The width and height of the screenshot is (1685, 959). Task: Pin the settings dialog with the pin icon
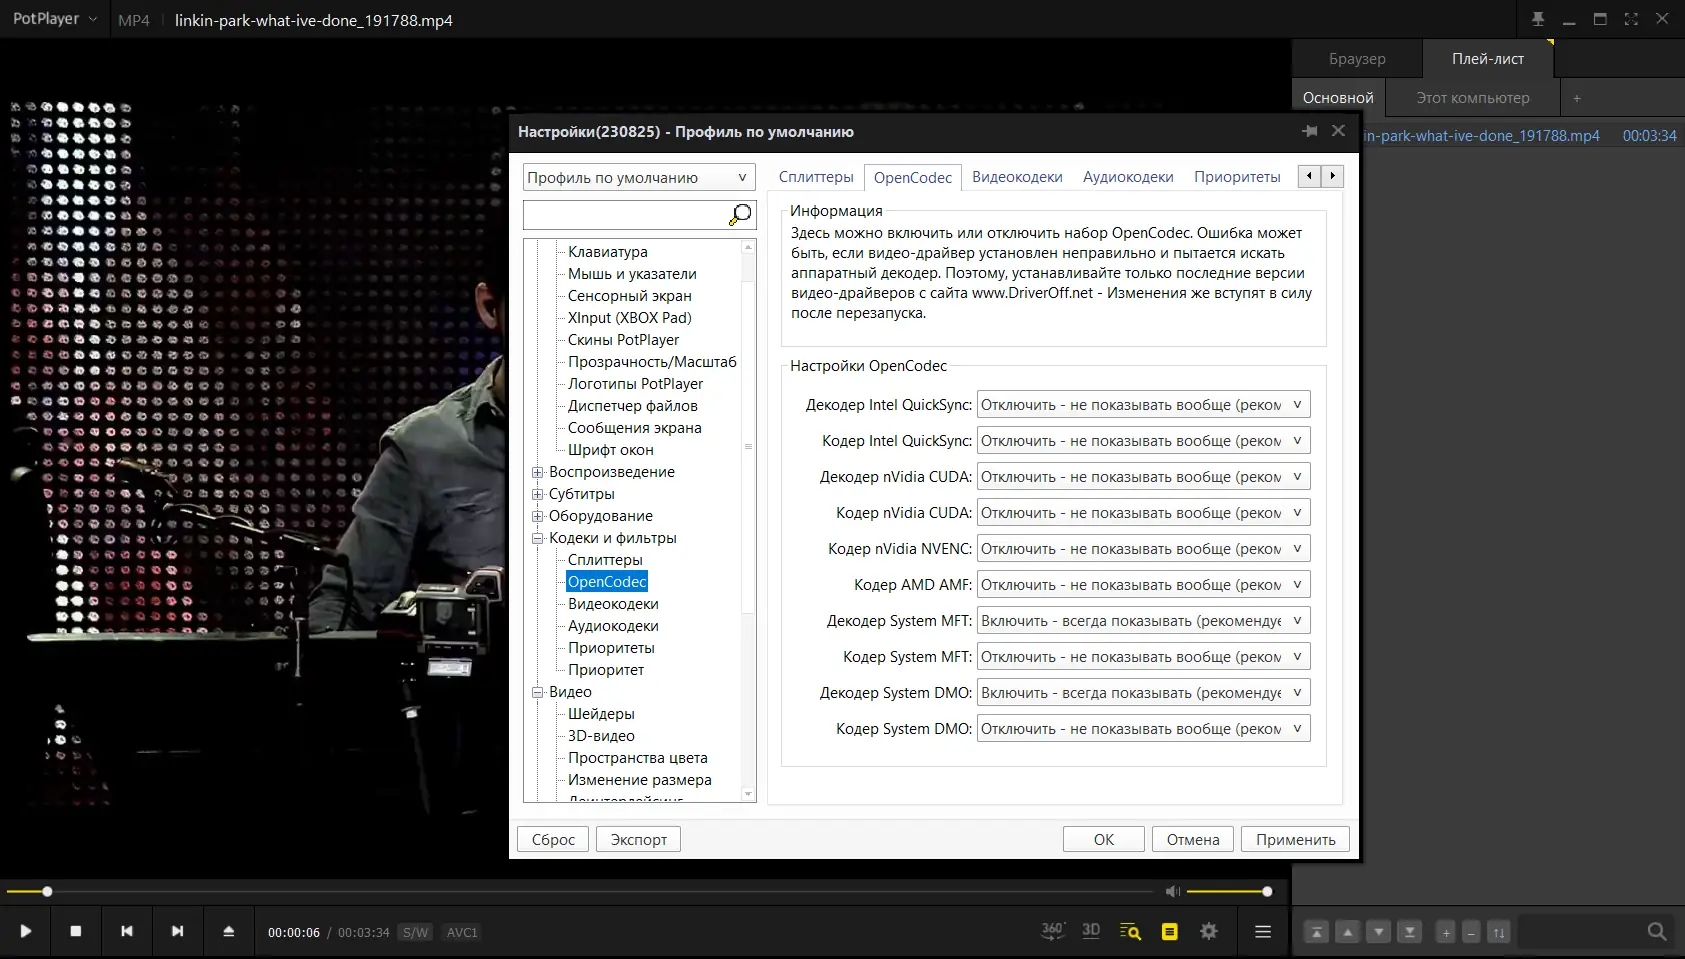[1309, 131]
